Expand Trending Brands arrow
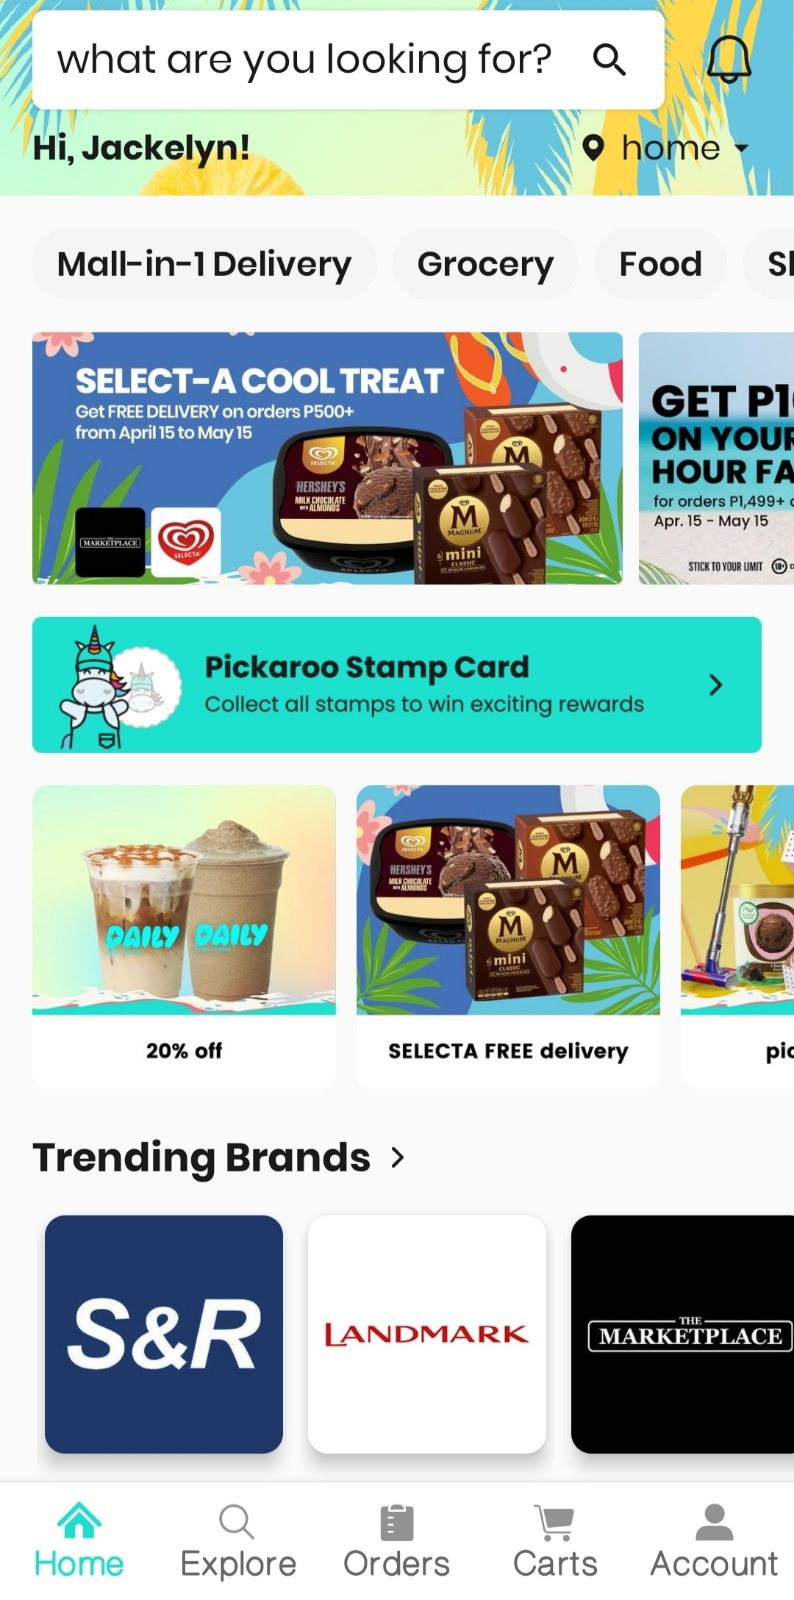This screenshot has width=794, height=1600. (x=398, y=1157)
